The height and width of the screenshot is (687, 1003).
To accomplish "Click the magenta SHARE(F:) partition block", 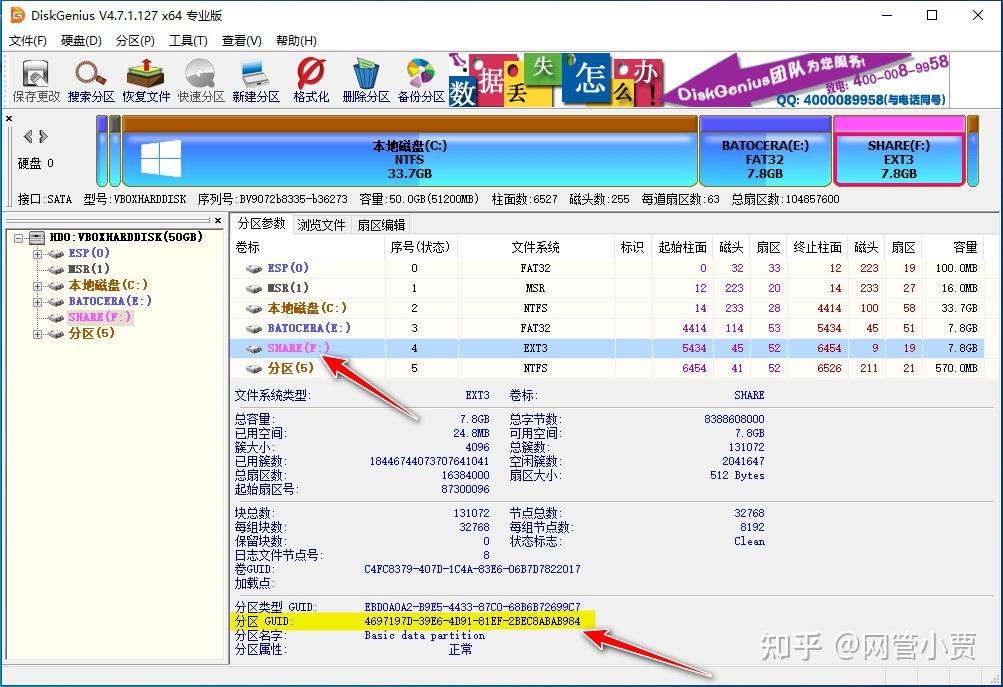I will tap(899, 155).
